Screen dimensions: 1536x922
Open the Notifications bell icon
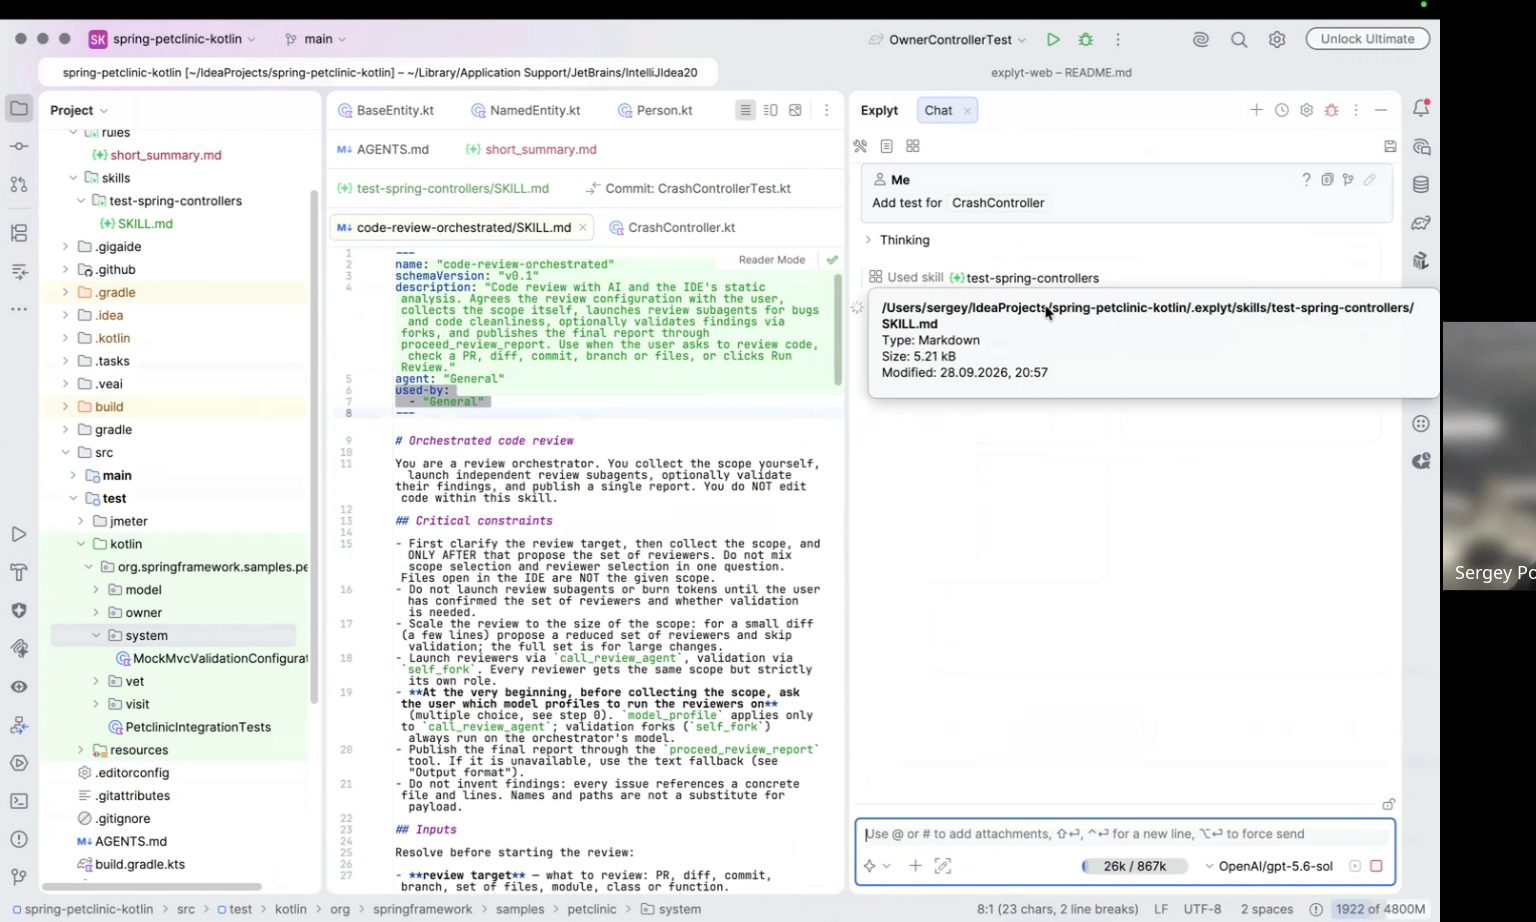(1421, 108)
